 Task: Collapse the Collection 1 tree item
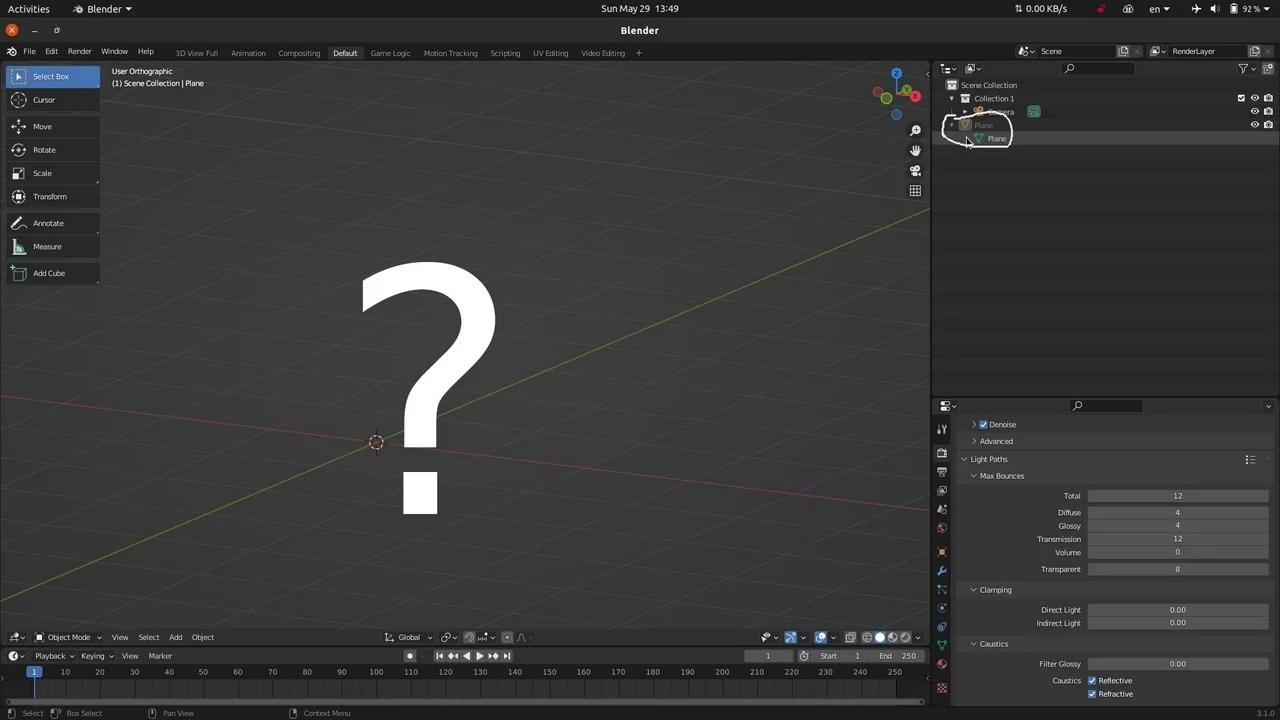(952, 98)
